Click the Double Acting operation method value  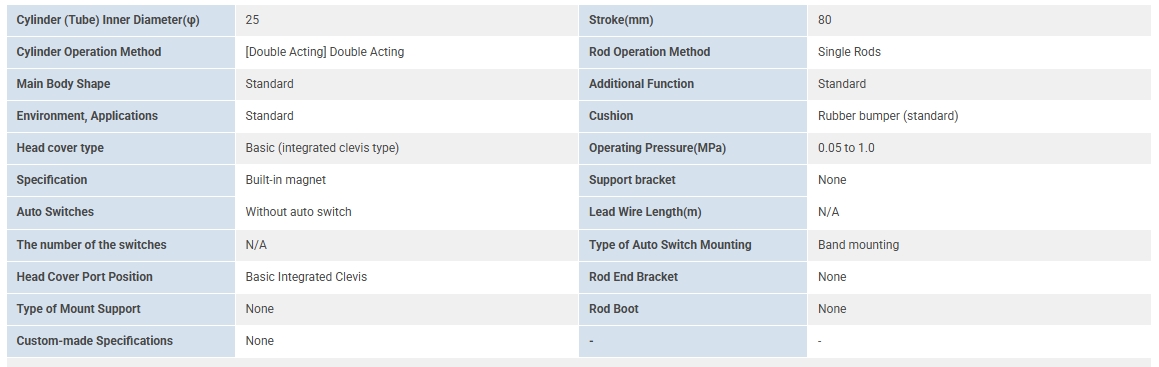coord(324,52)
